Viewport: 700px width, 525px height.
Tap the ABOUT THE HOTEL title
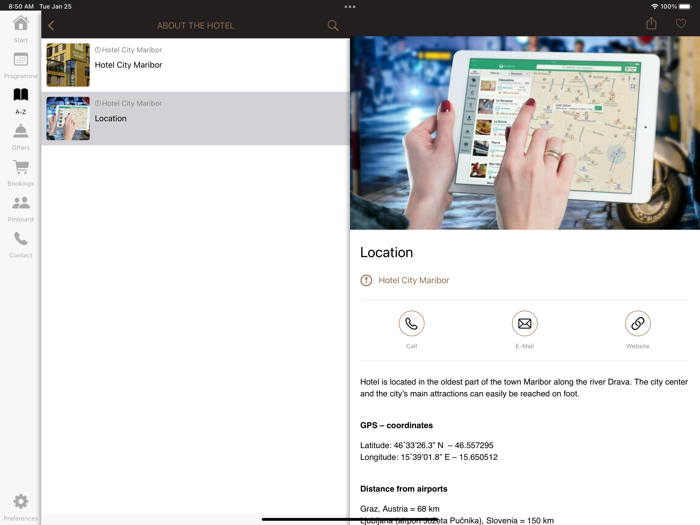tap(196, 25)
